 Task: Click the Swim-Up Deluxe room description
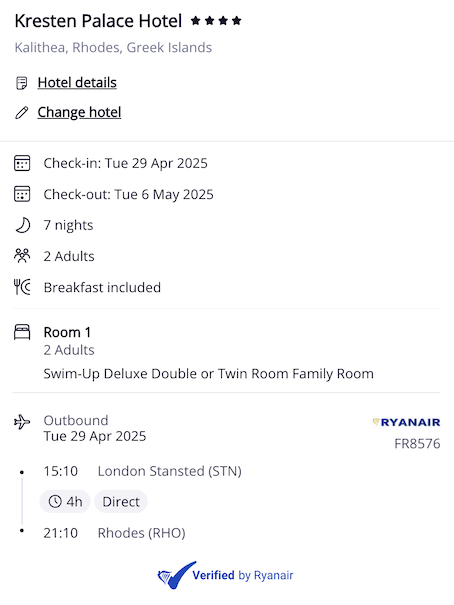click(208, 373)
